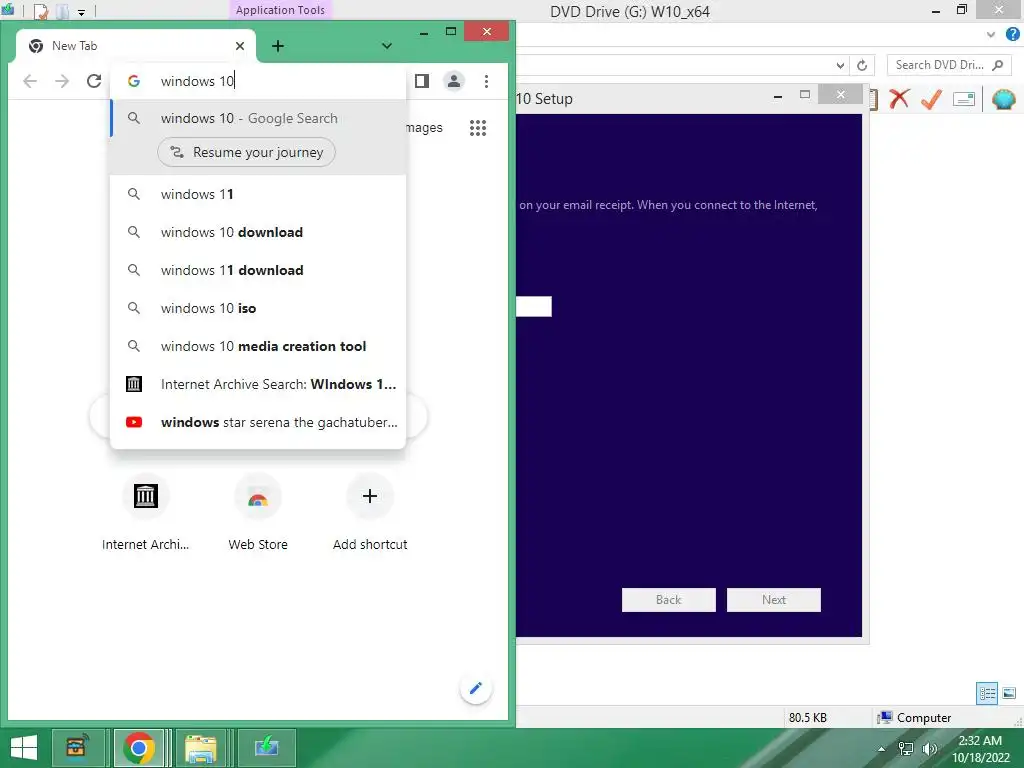Open File Explorer from taskbar
1024x768 pixels.
click(x=200, y=748)
